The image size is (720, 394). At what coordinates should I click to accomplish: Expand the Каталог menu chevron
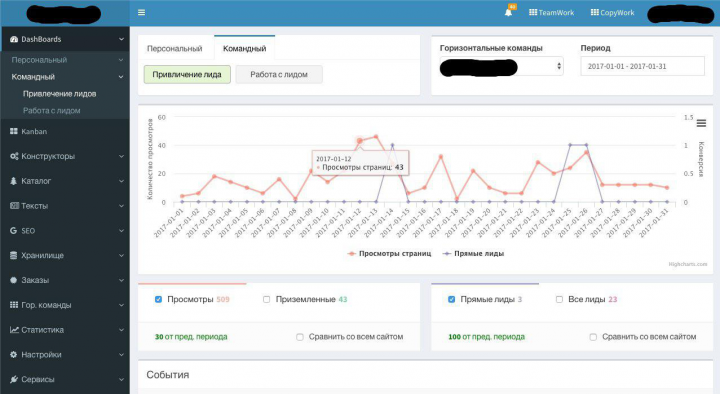coord(121,181)
